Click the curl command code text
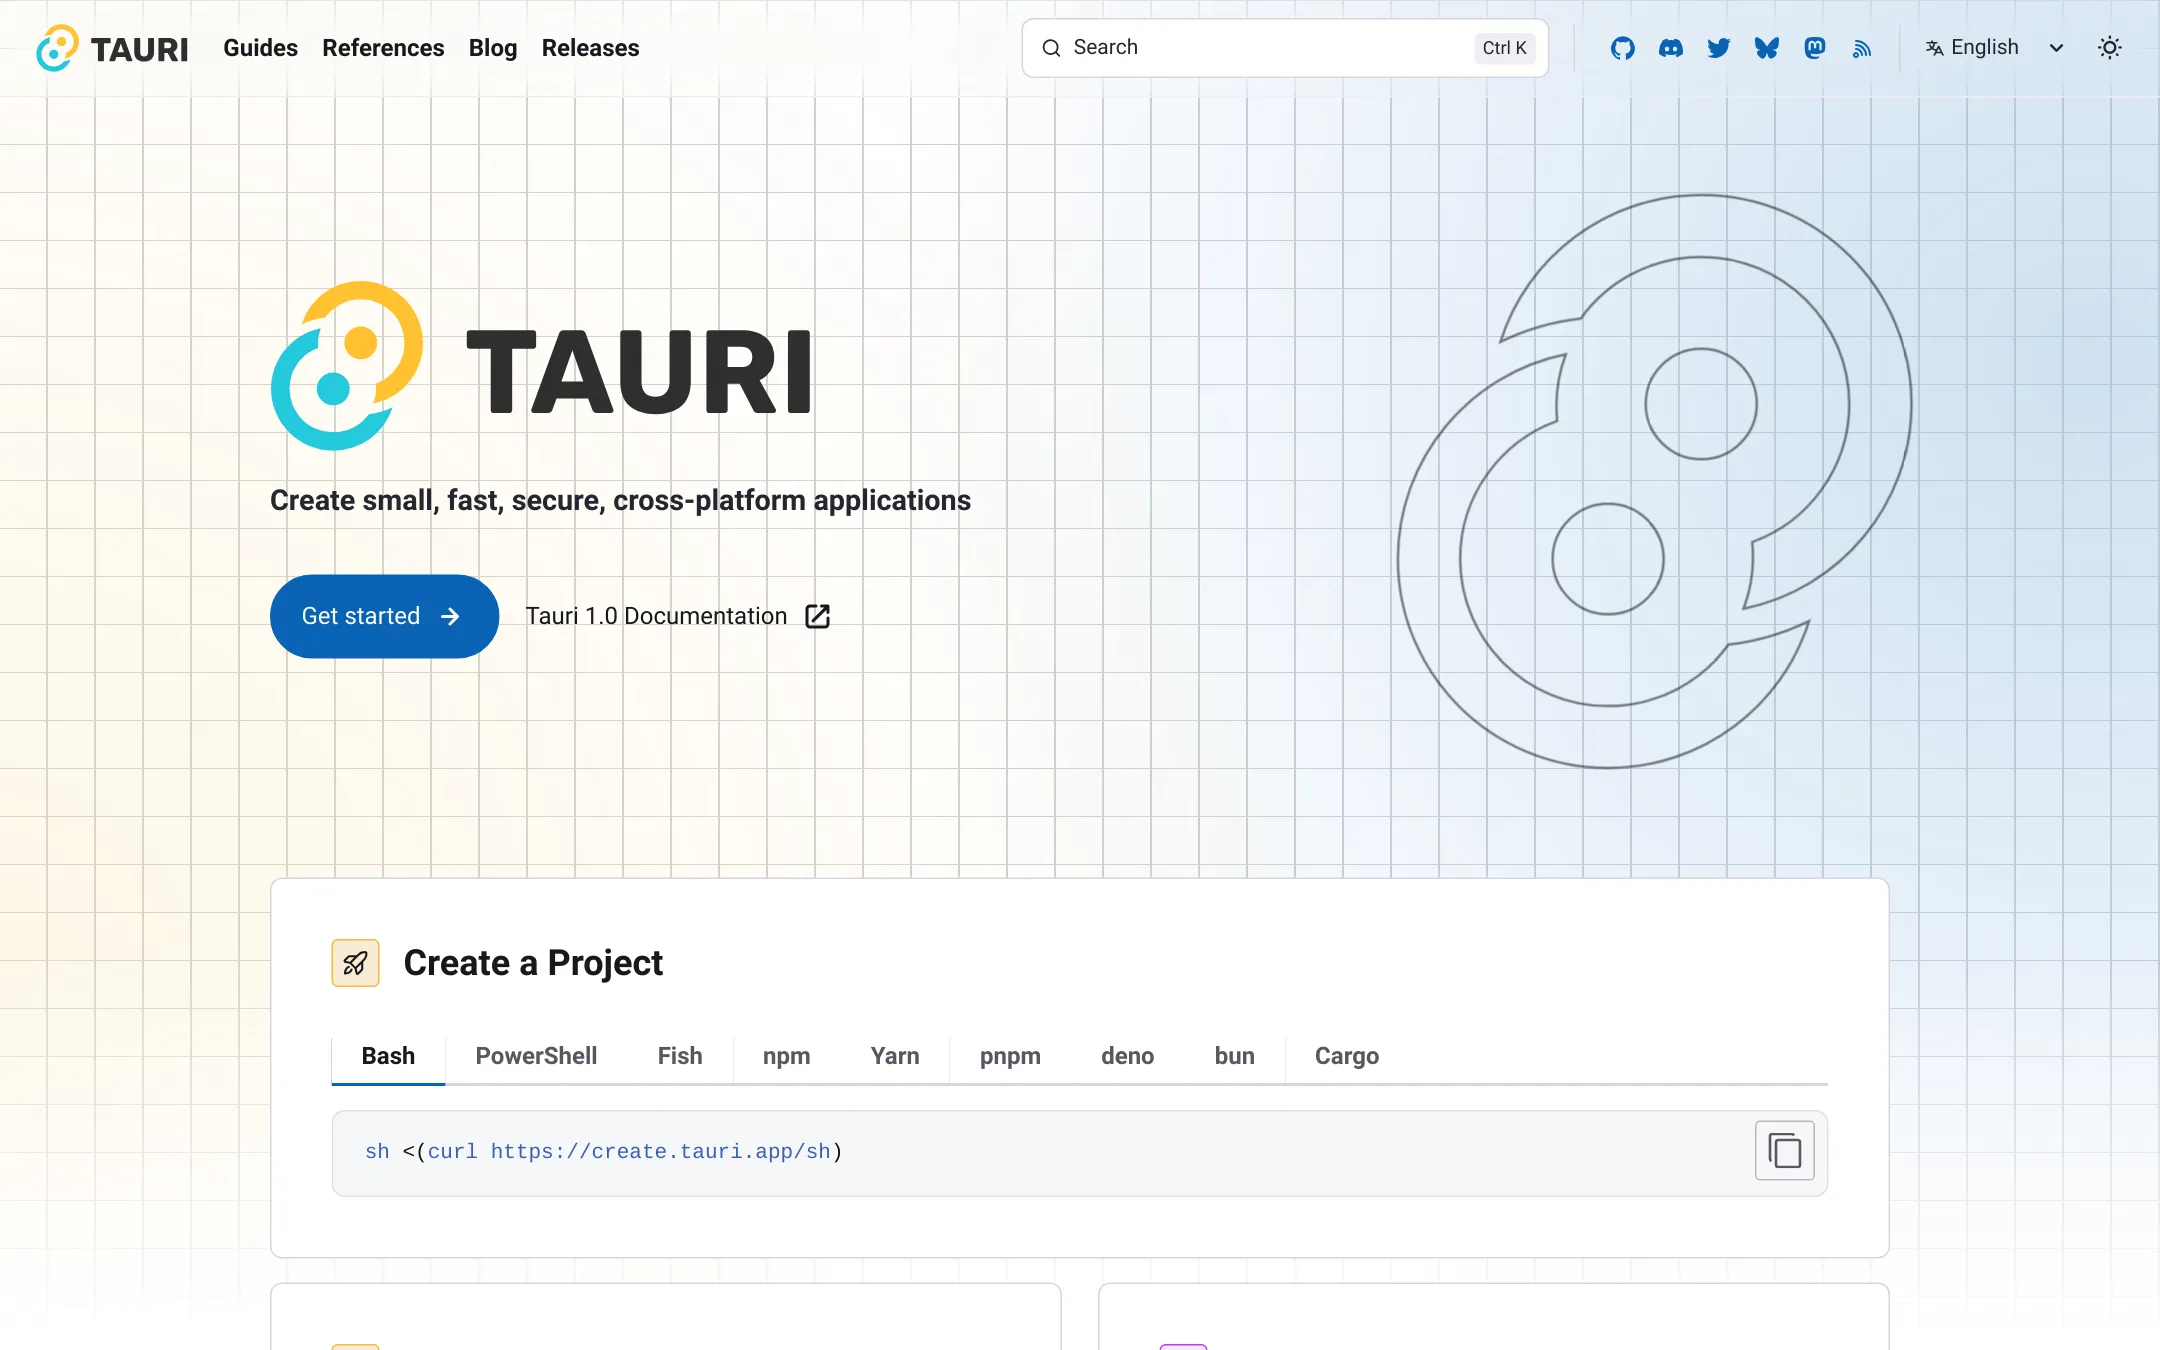The height and width of the screenshot is (1350, 2160). [604, 1152]
